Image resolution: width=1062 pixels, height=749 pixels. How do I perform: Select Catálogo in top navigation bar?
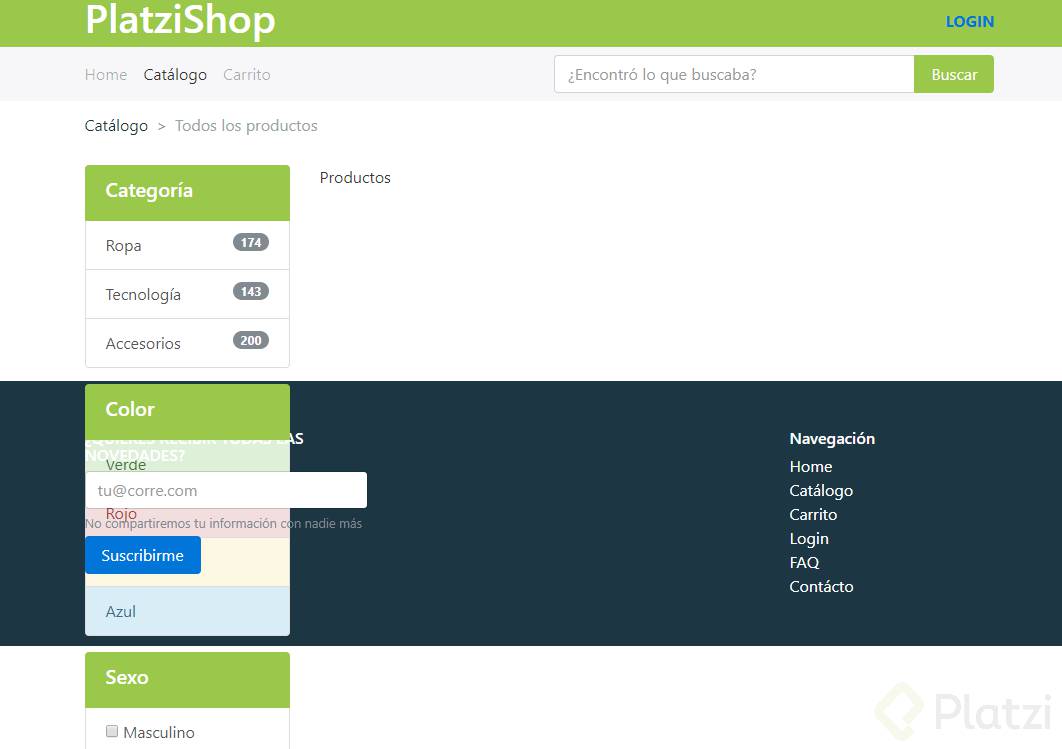click(x=175, y=74)
